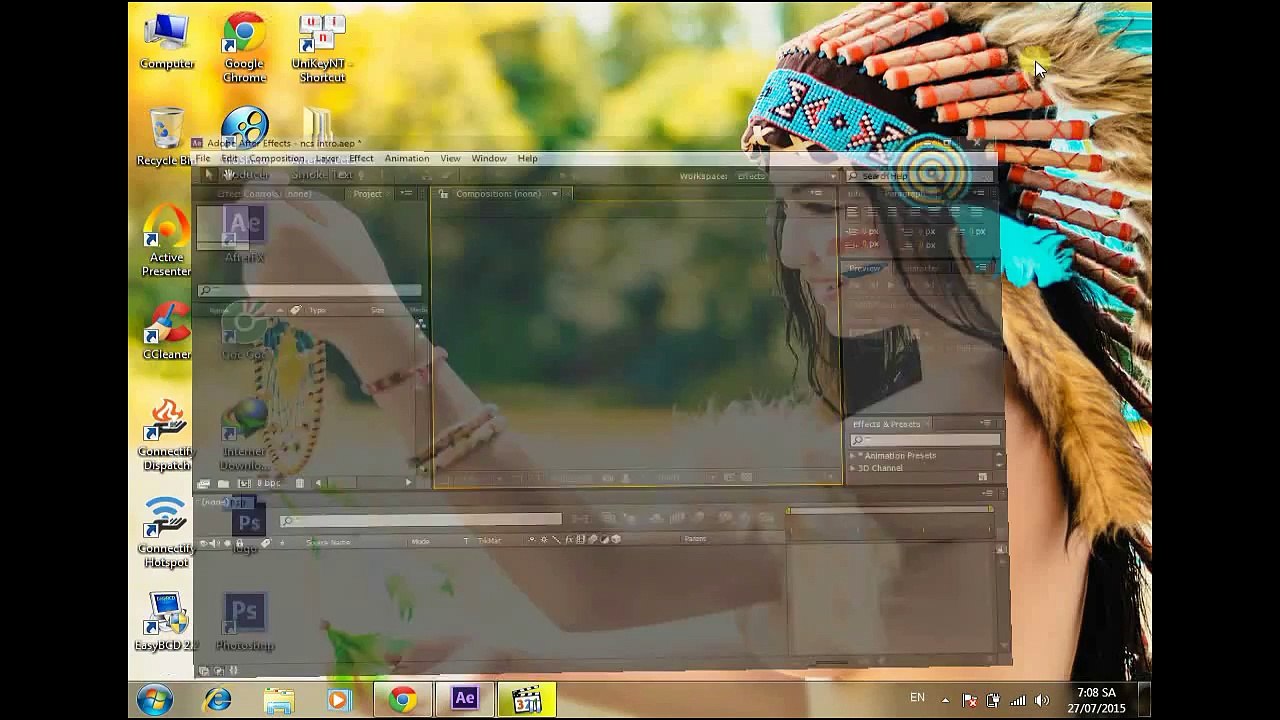Click the Project panel scroll right arrow
This screenshot has height=720, width=1280.
408,483
